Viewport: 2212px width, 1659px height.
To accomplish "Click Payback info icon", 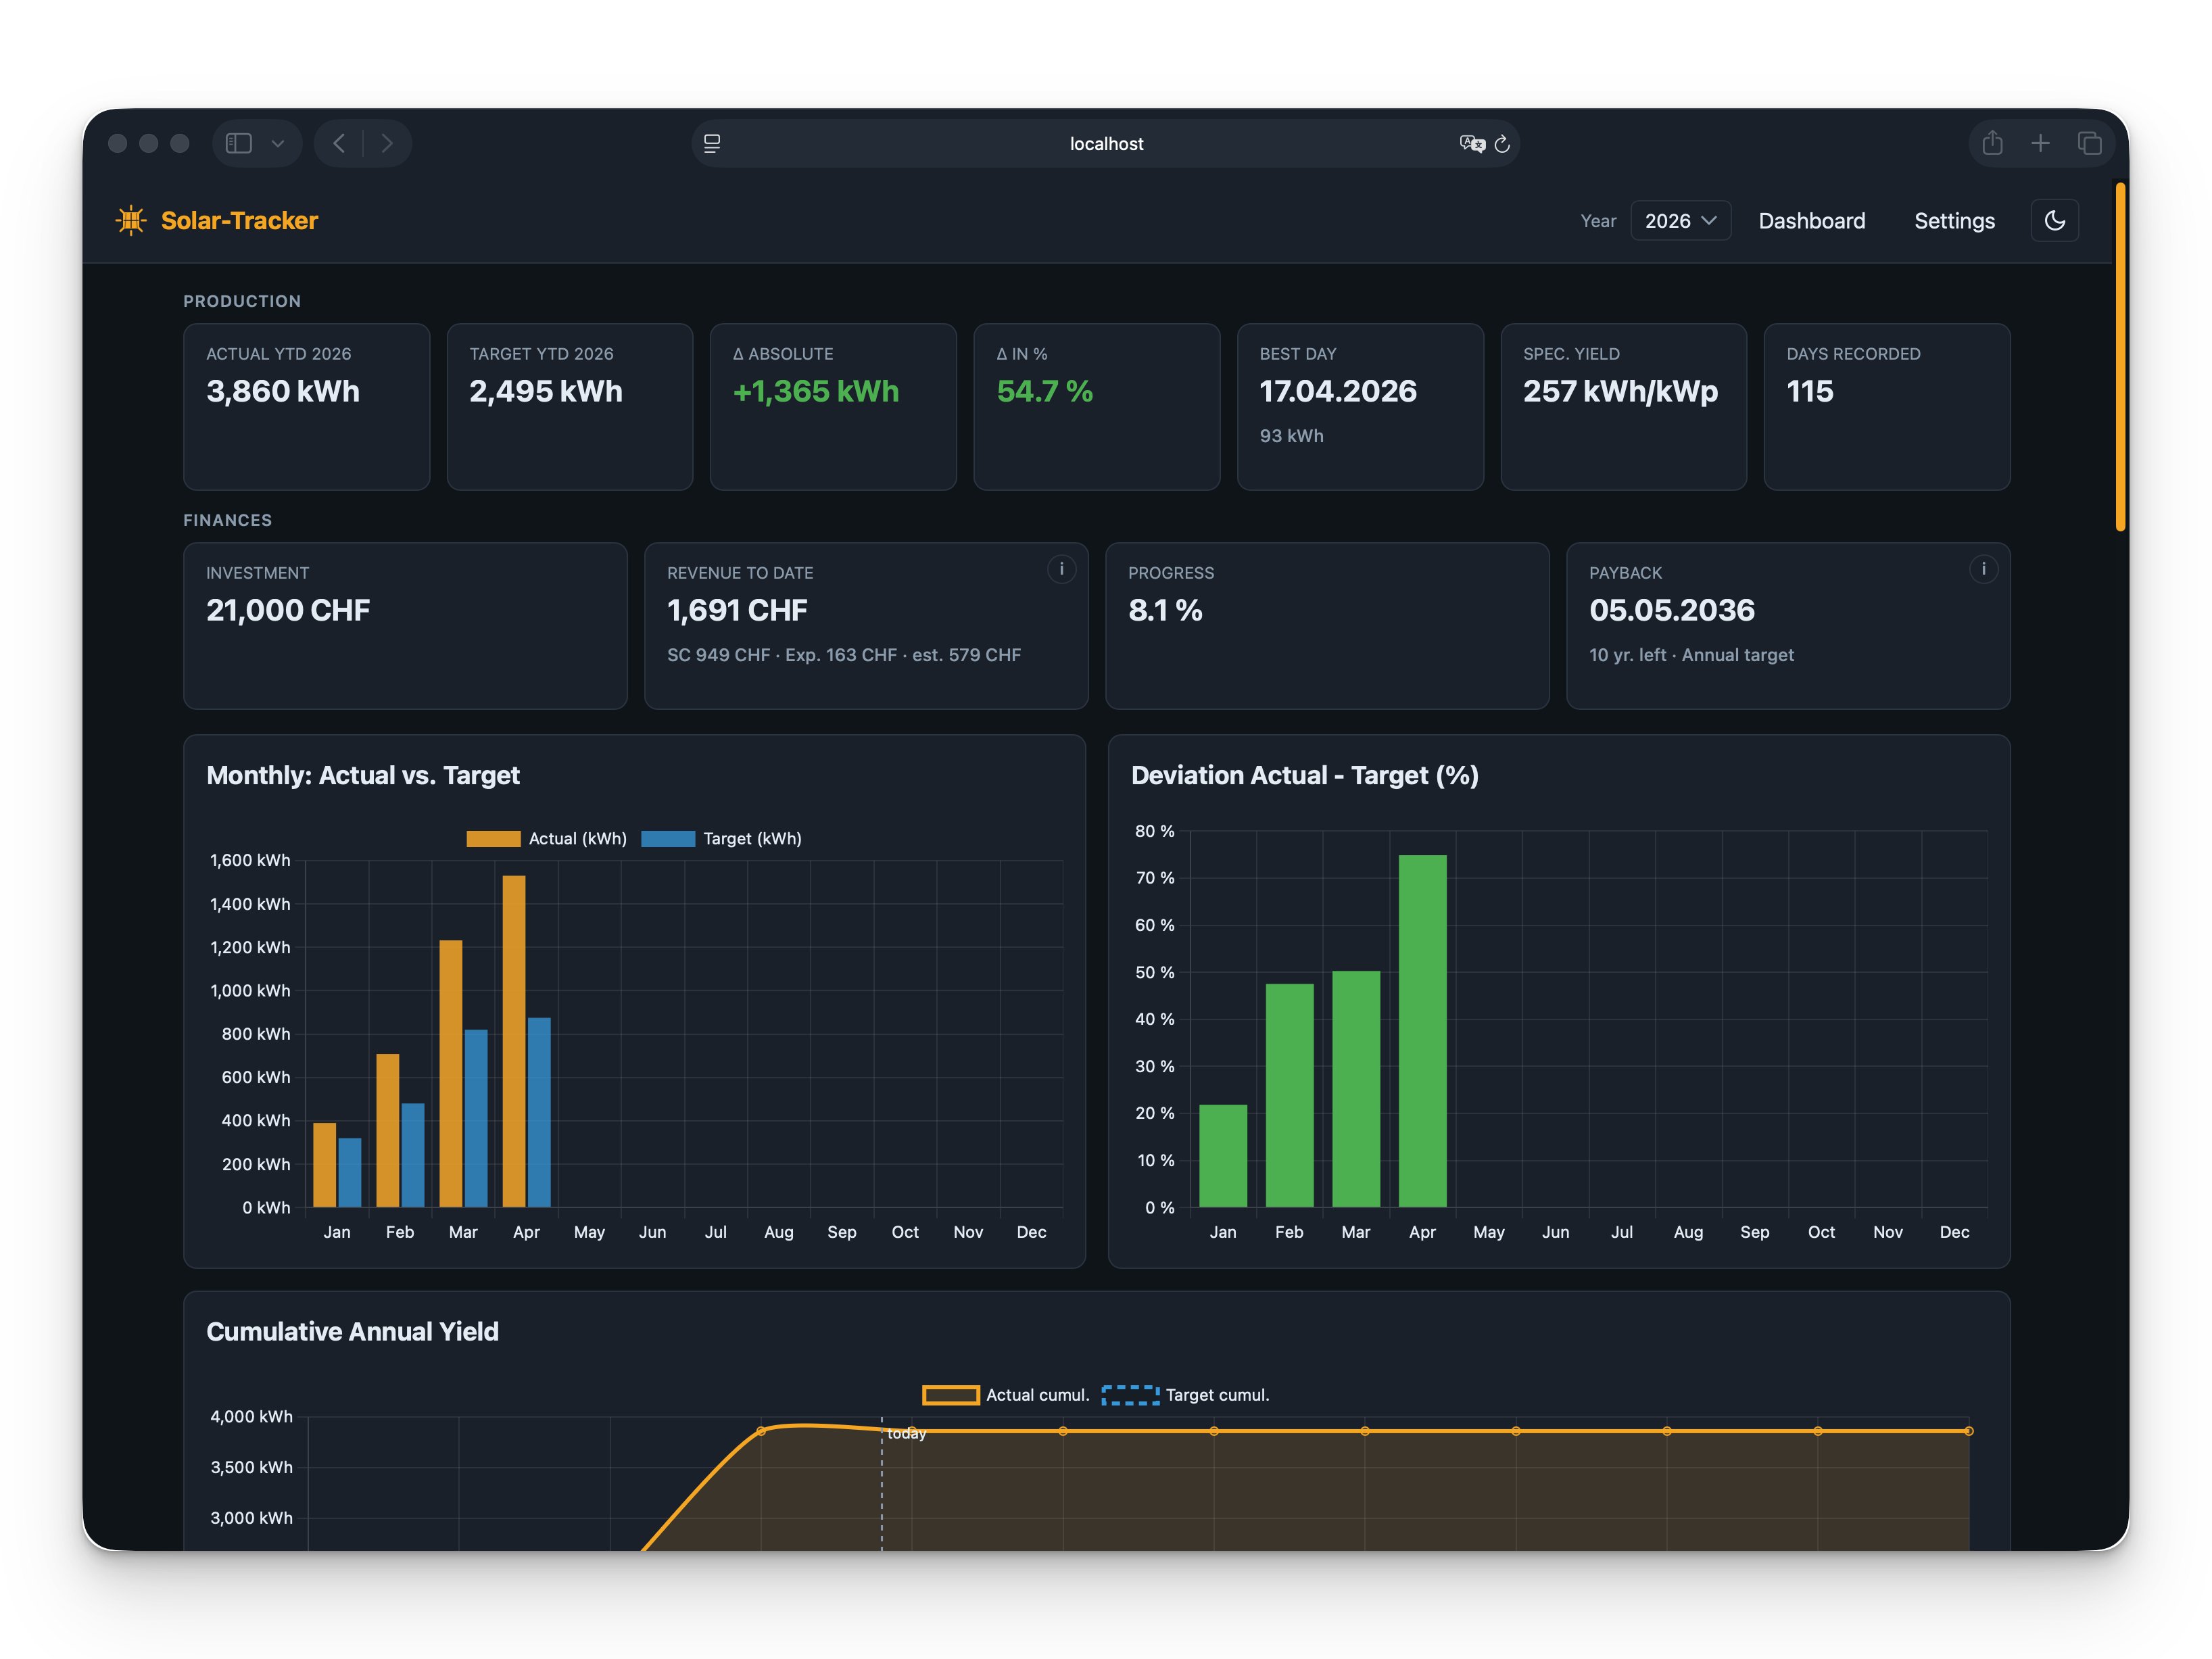I will [x=1983, y=569].
